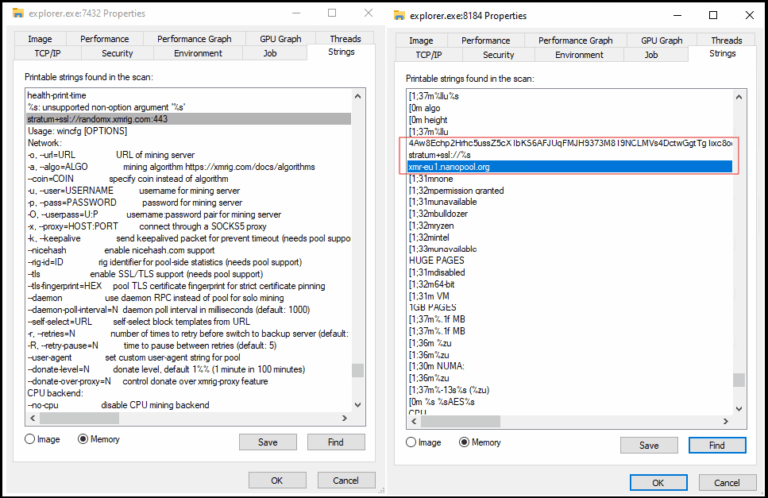Open Security tab in left dialog
The image size is (768, 498).
(117, 53)
